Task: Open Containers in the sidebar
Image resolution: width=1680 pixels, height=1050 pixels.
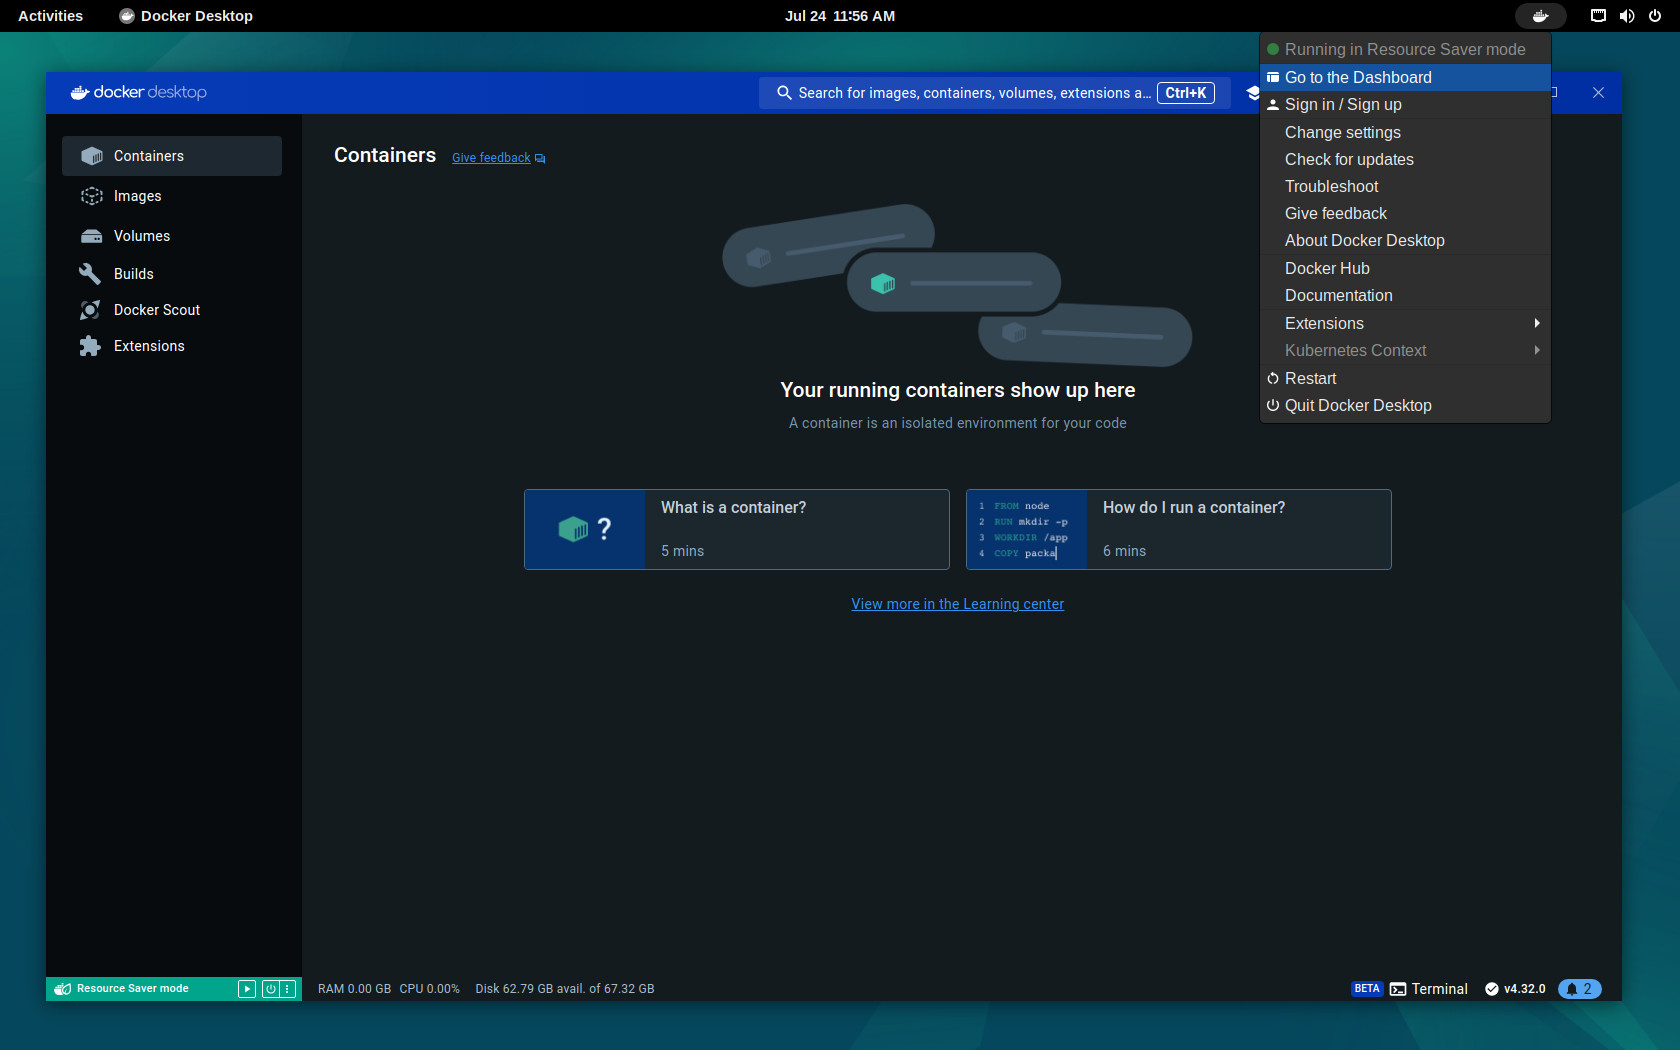Action: point(172,156)
